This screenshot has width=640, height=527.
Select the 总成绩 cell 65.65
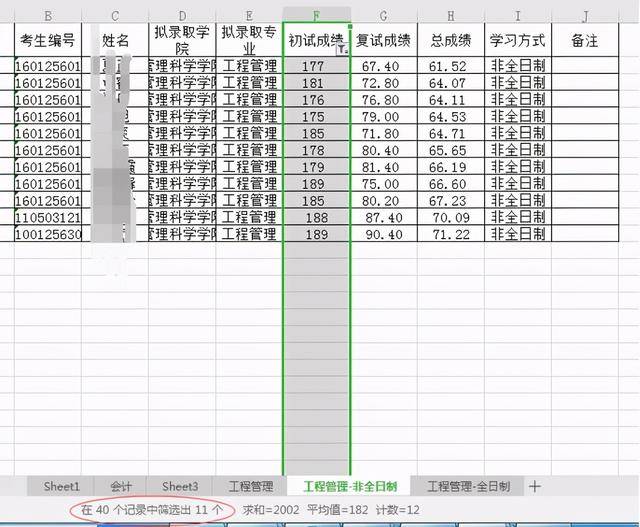click(x=451, y=149)
